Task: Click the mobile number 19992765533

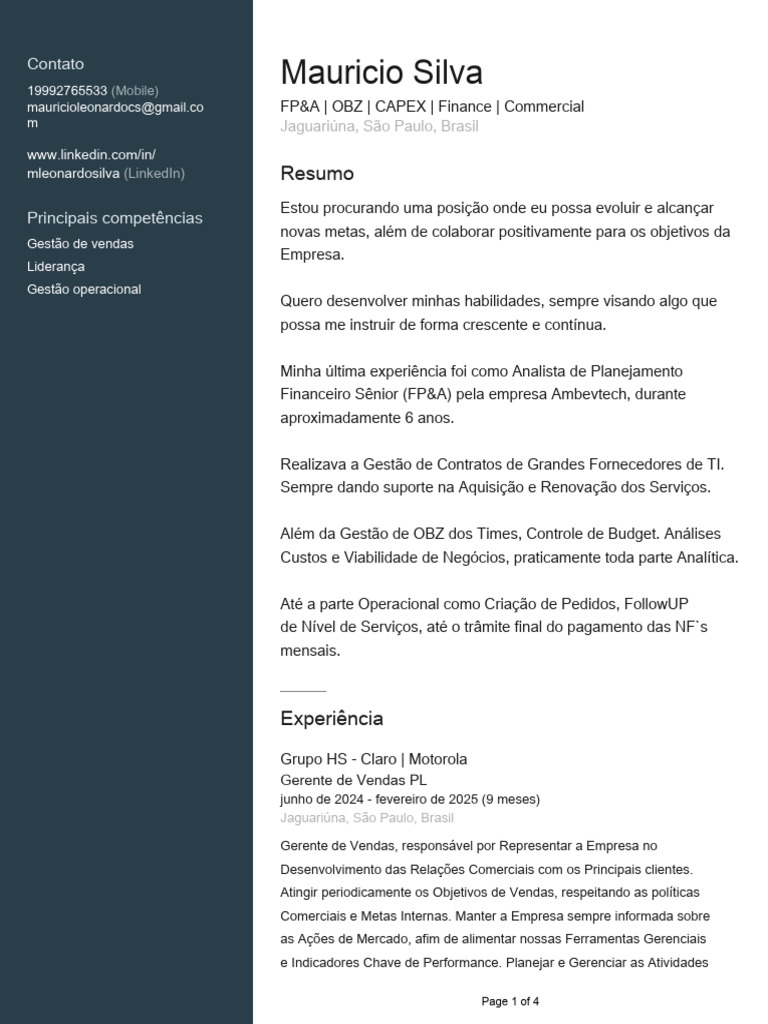Action: (x=67, y=91)
